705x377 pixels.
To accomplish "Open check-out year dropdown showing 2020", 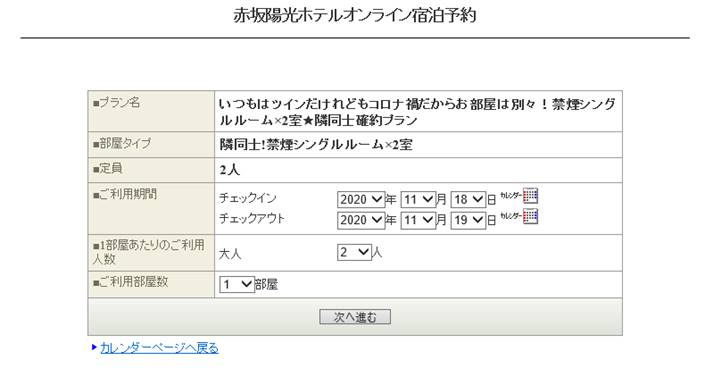I will tap(361, 220).
